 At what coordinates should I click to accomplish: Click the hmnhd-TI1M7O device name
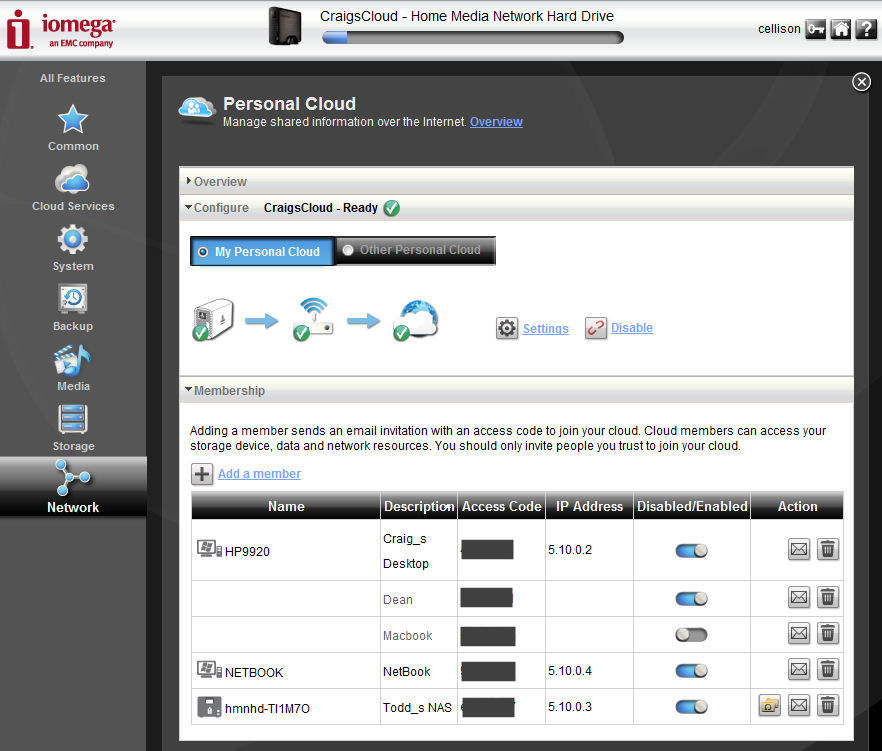click(x=267, y=708)
